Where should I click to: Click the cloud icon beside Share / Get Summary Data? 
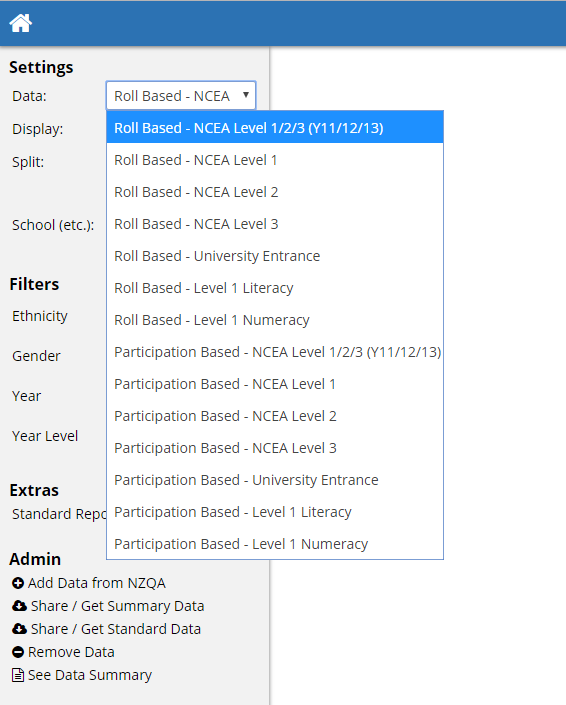[19, 606]
